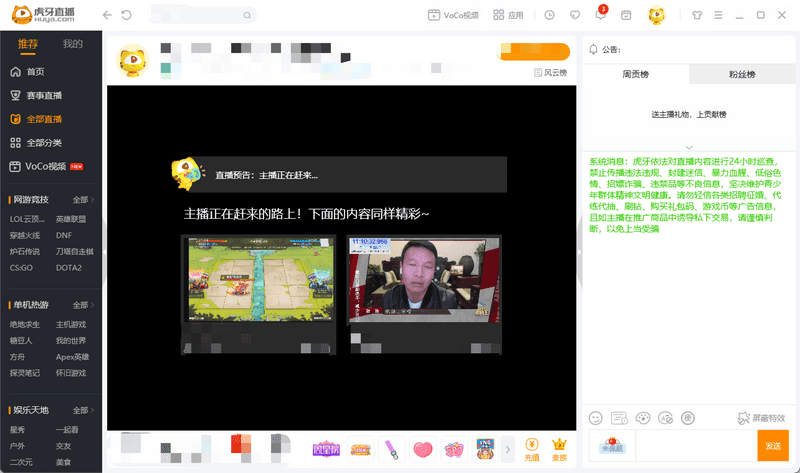This screenshot has width=800, height=473.
Task: Click the orange 发送 send button
Action: (772, 446)
